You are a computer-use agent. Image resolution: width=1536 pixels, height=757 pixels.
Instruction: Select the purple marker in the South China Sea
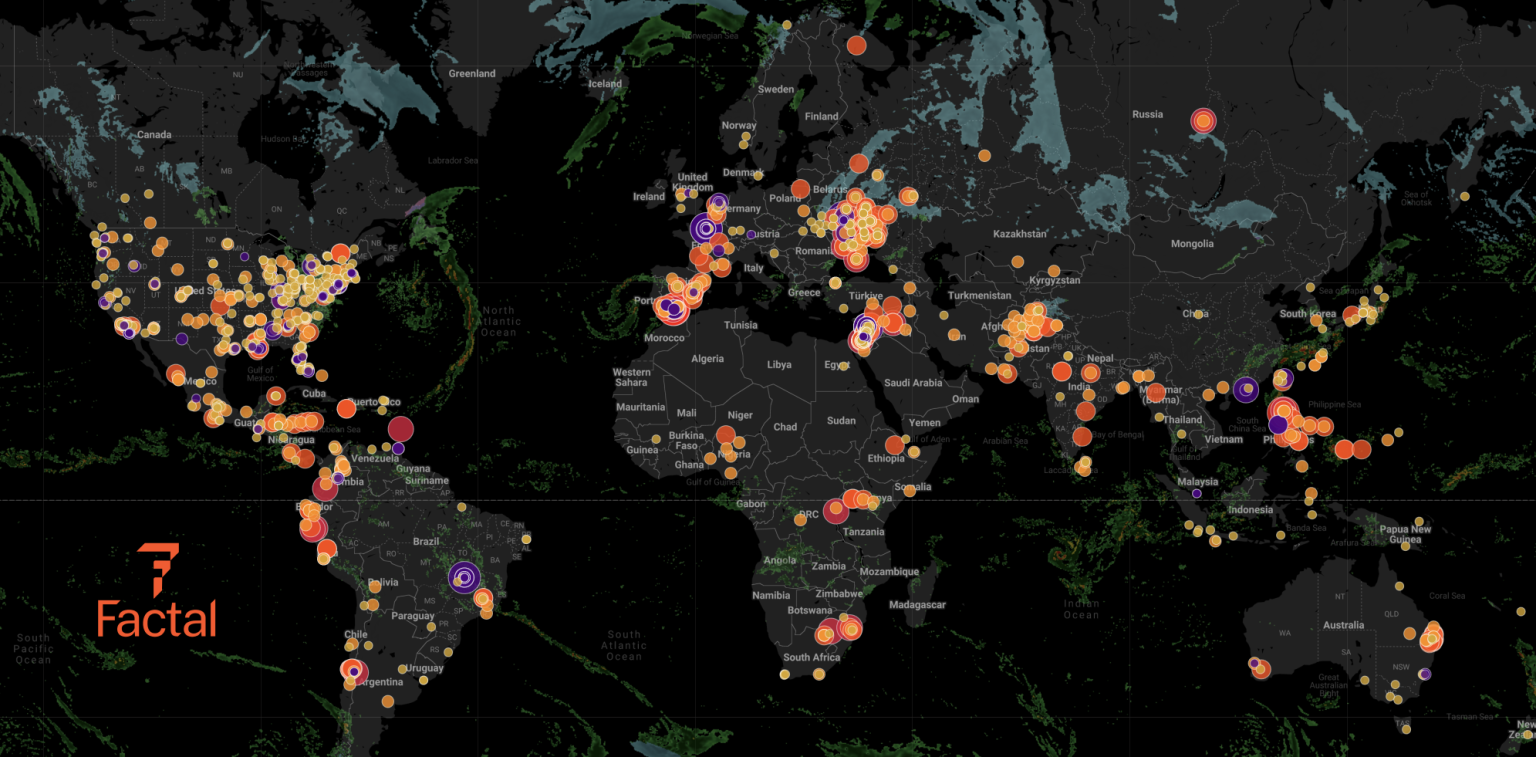1245,390
